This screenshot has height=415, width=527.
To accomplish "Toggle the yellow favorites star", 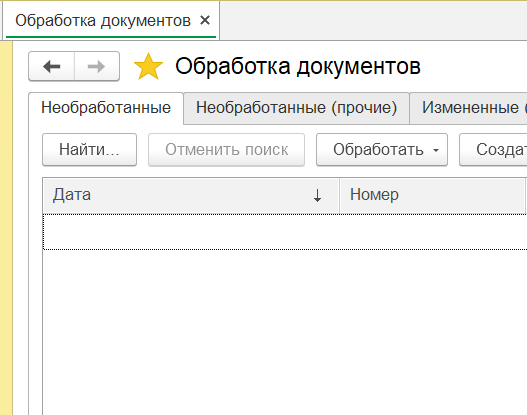I will point(148,67).
